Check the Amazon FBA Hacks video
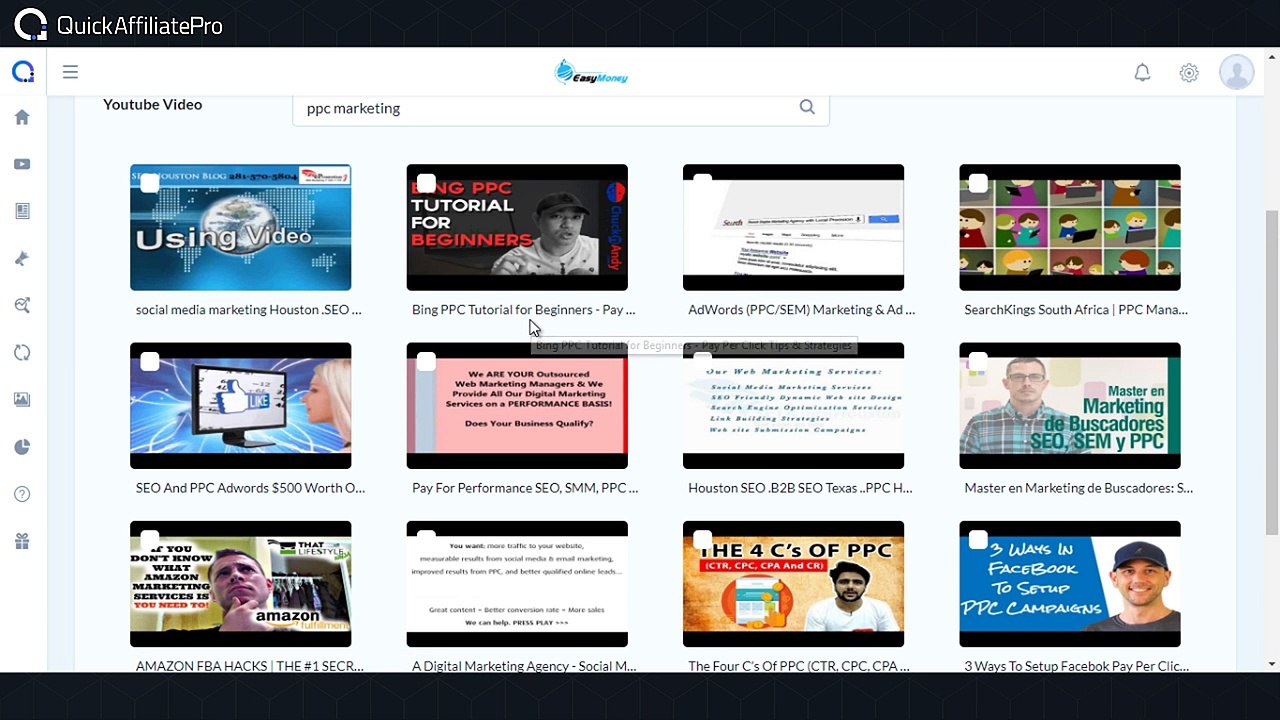Image resolution: width=1280 pixels, height=720 pixels. 149,539
